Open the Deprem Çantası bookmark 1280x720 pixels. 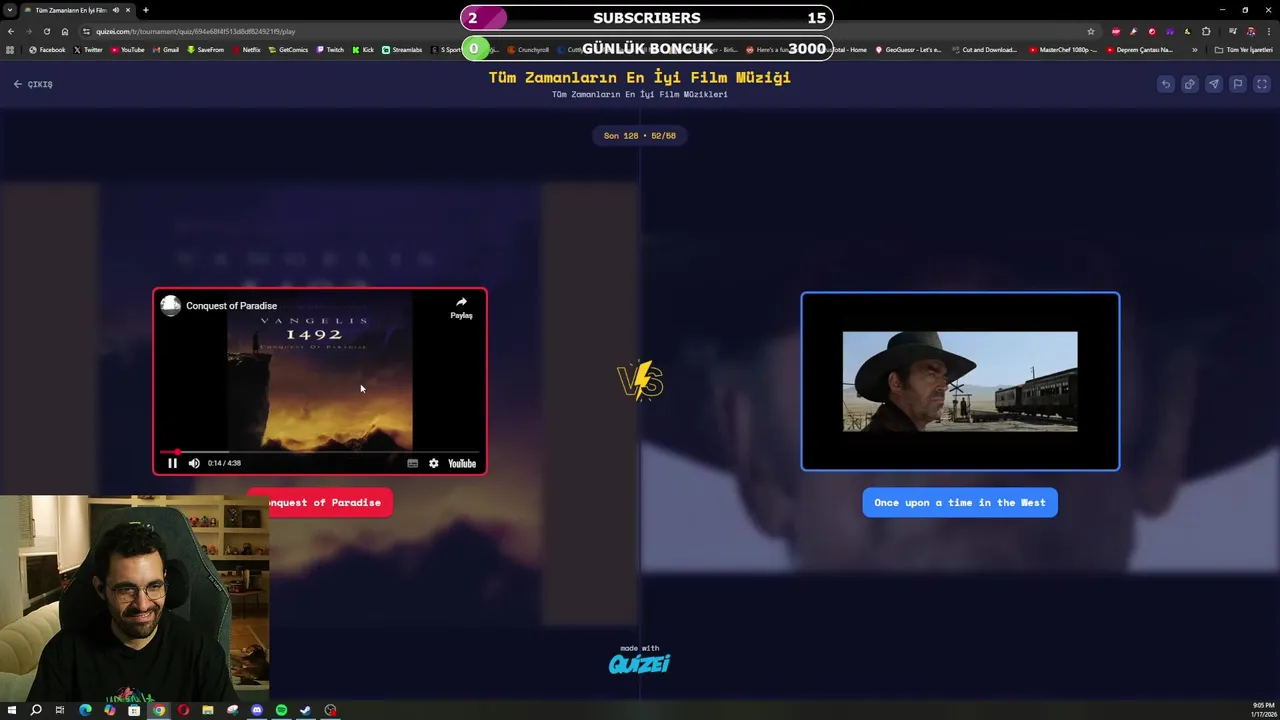[1140, 49]
